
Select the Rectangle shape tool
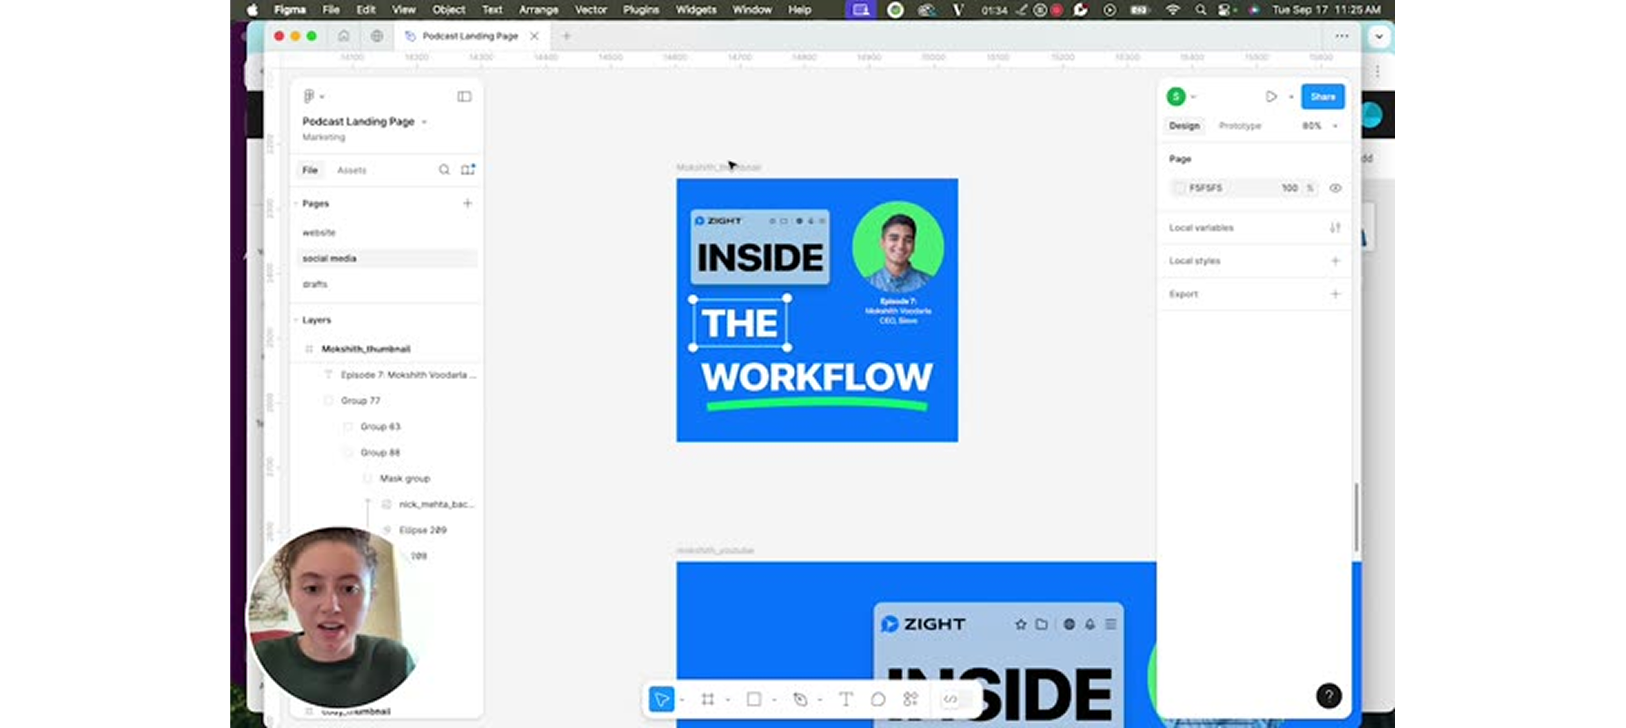point(754,700)
